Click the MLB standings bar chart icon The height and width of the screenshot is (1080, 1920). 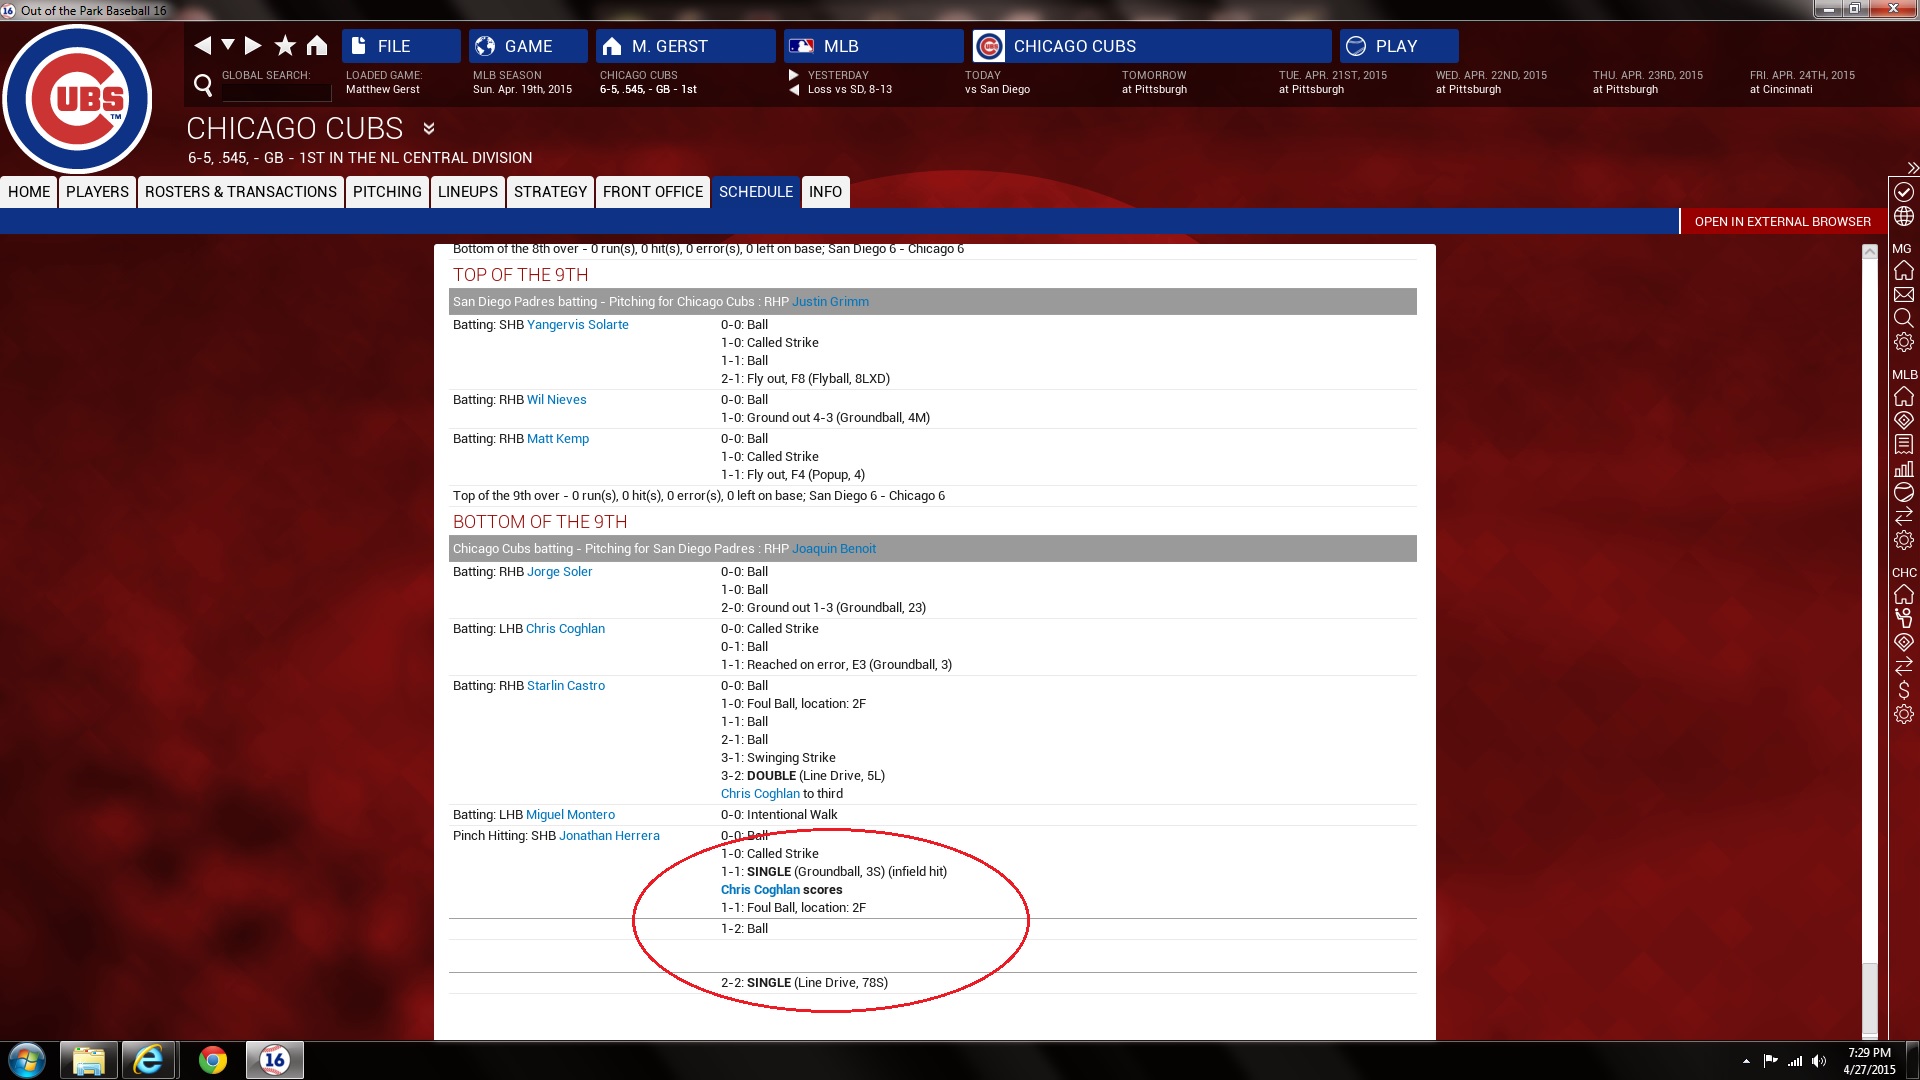tap(1903, 468)
